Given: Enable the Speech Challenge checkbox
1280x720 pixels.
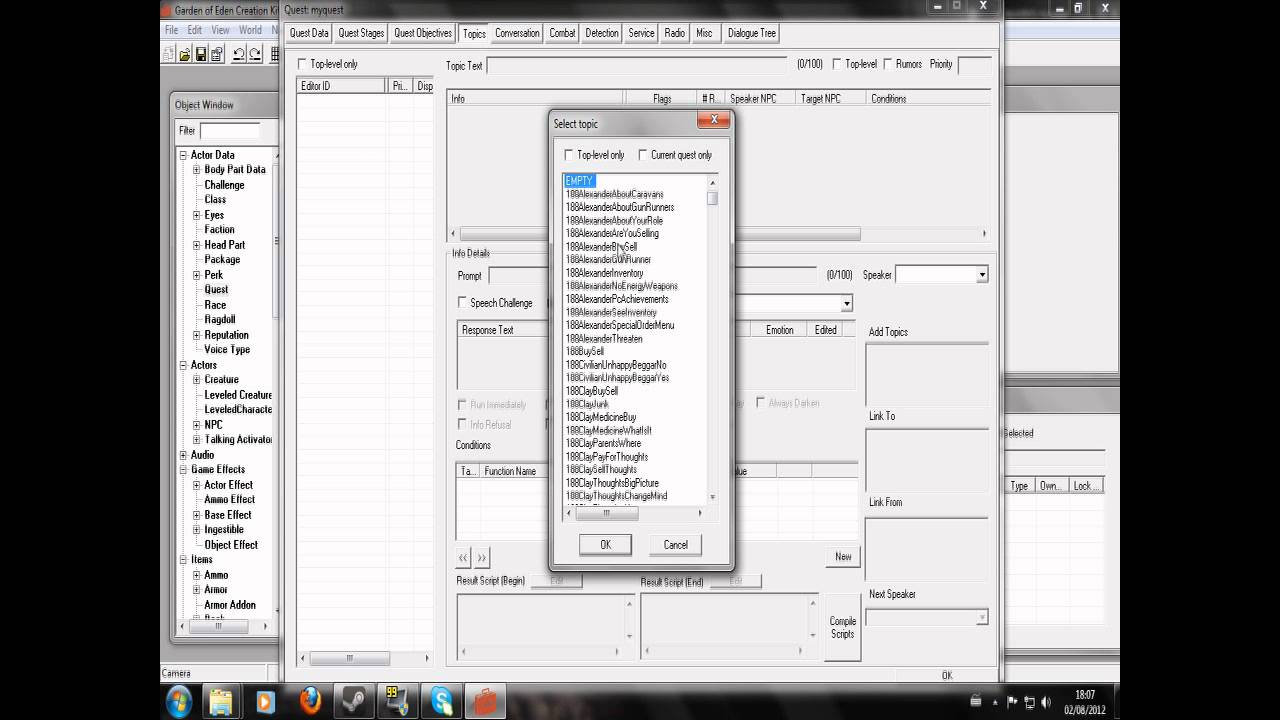Looking at the screenshot, I should tap(462, 303).
